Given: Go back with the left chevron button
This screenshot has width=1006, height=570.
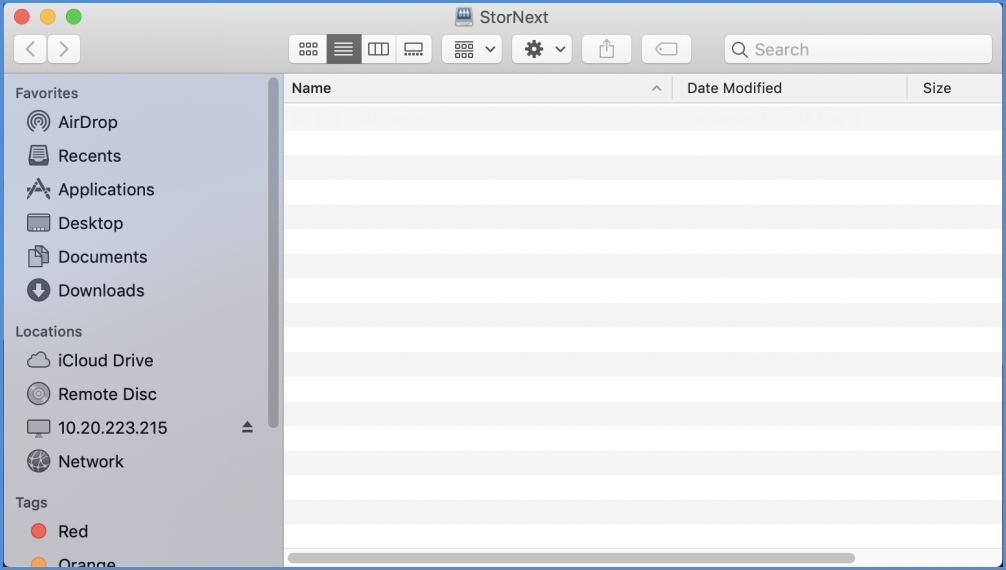Looking at the screenshot, I should 30,49.
